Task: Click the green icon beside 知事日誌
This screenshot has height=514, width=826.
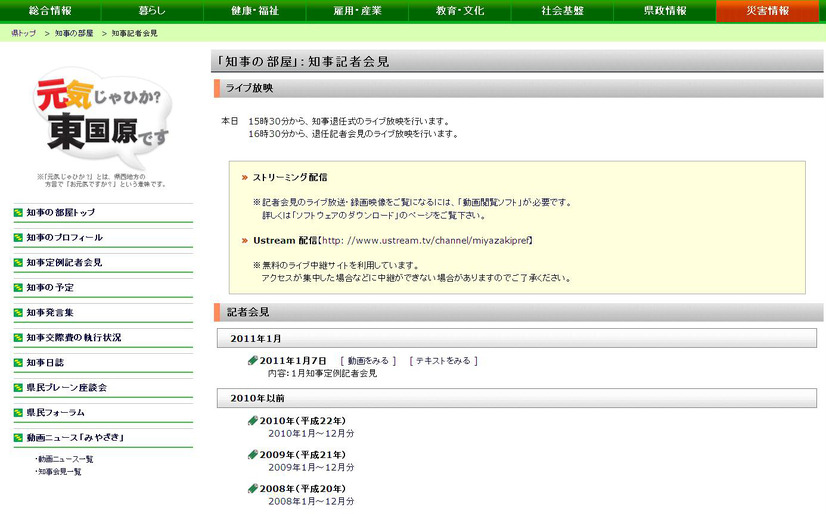Action: (x=18, y=363)
